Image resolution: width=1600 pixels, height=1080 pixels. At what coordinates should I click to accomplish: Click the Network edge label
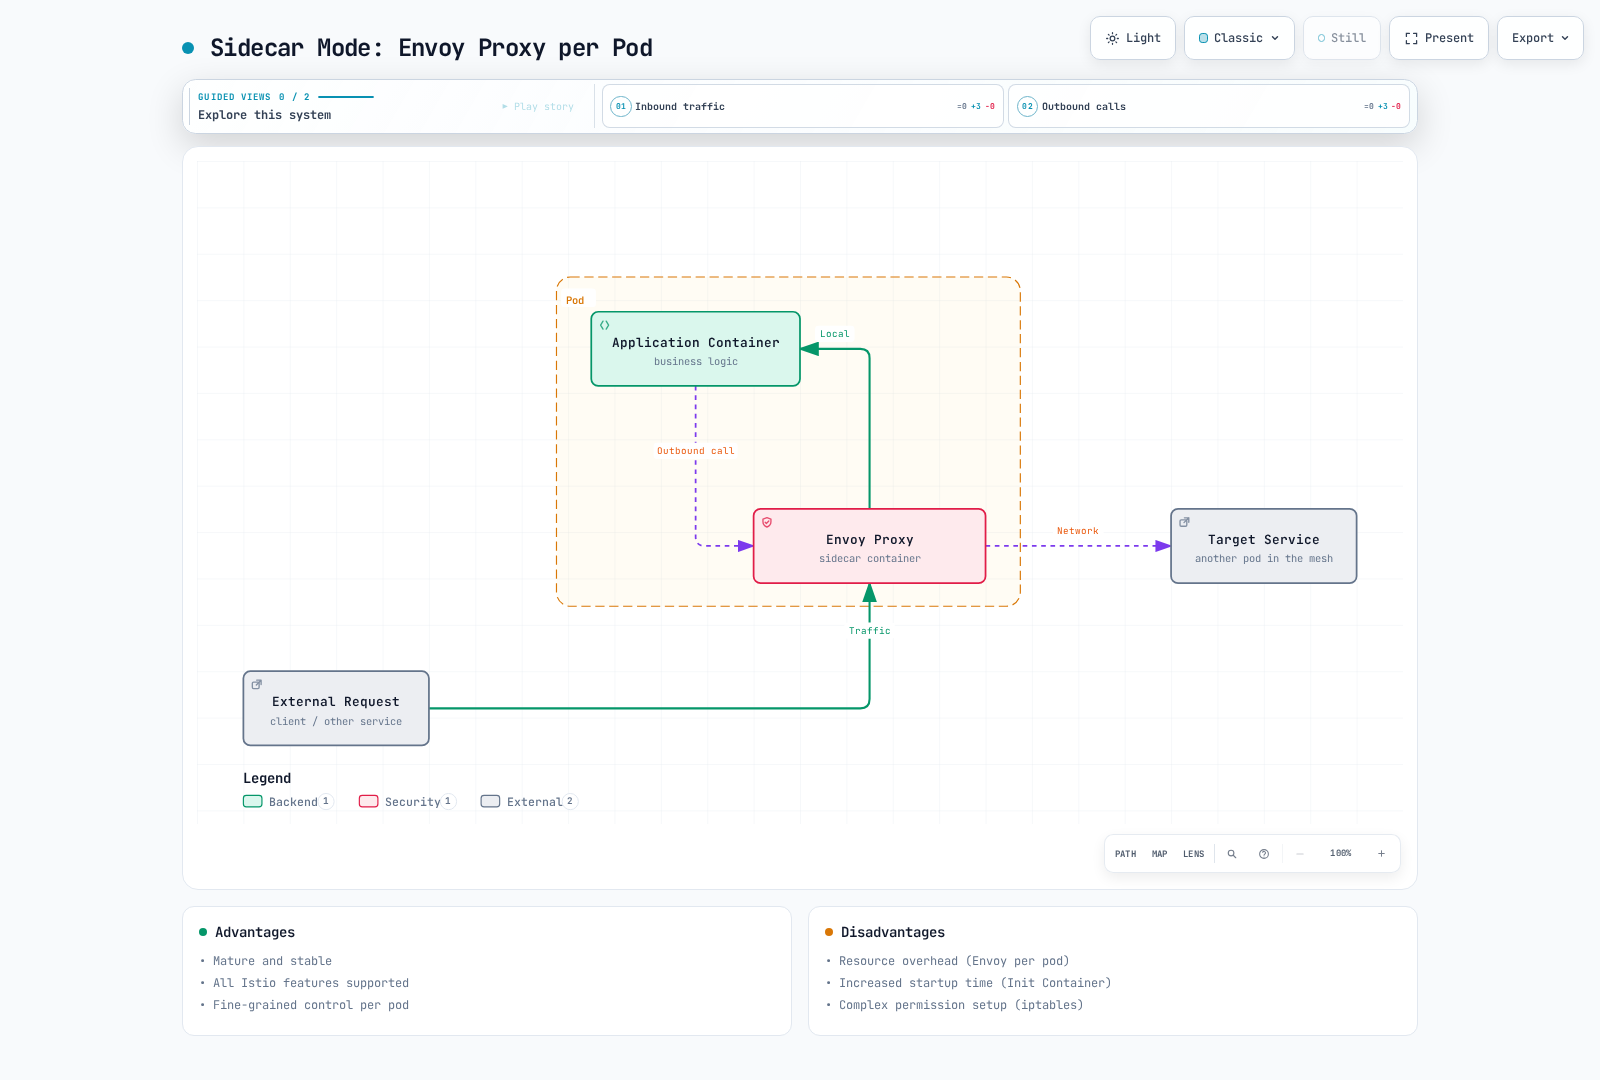pos(1078,531)
